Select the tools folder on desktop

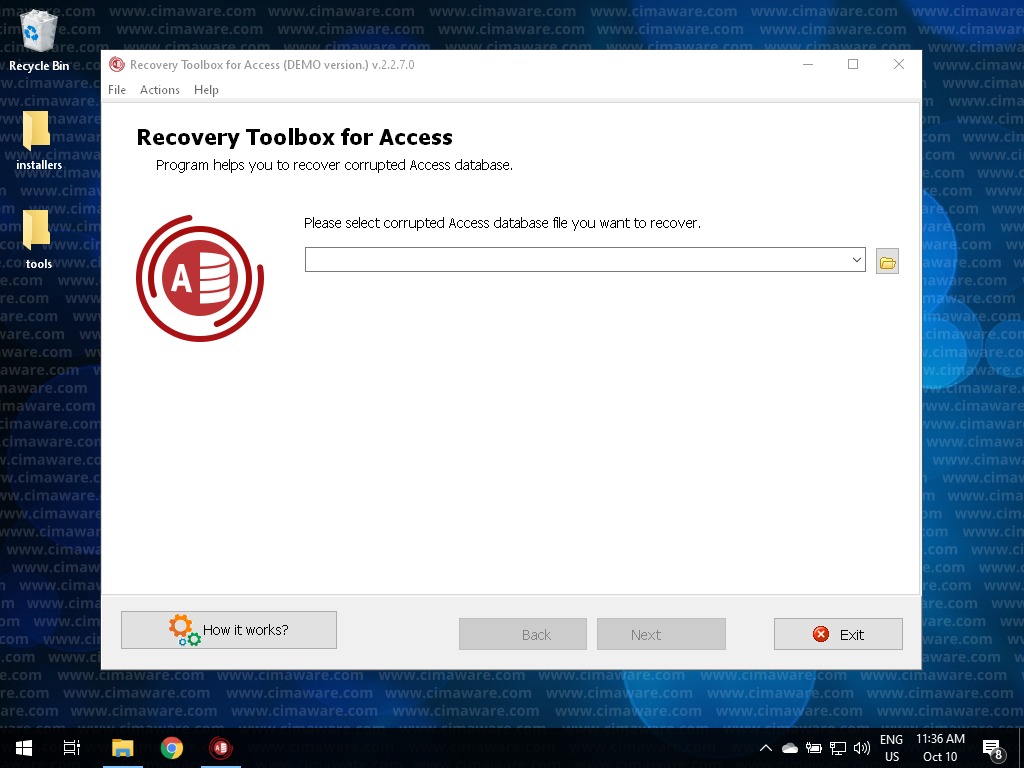tap(39, 240)
